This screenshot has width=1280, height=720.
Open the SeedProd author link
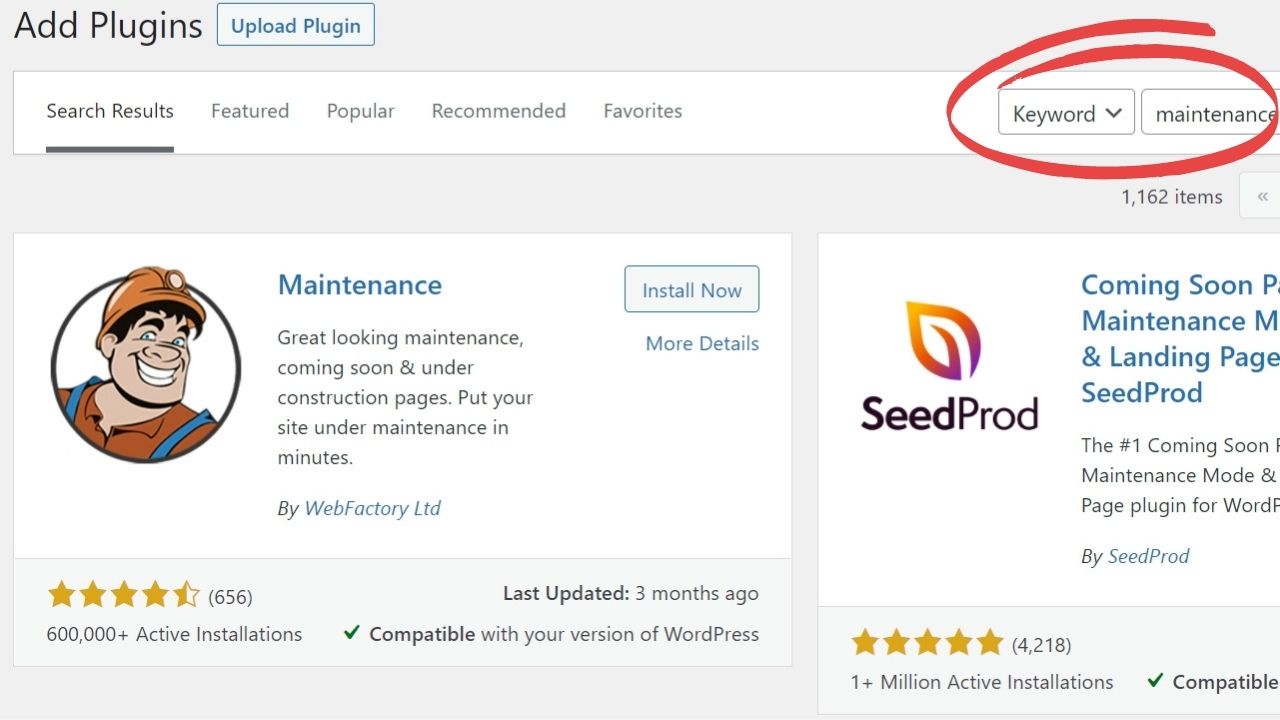(x=1148, y=556)
